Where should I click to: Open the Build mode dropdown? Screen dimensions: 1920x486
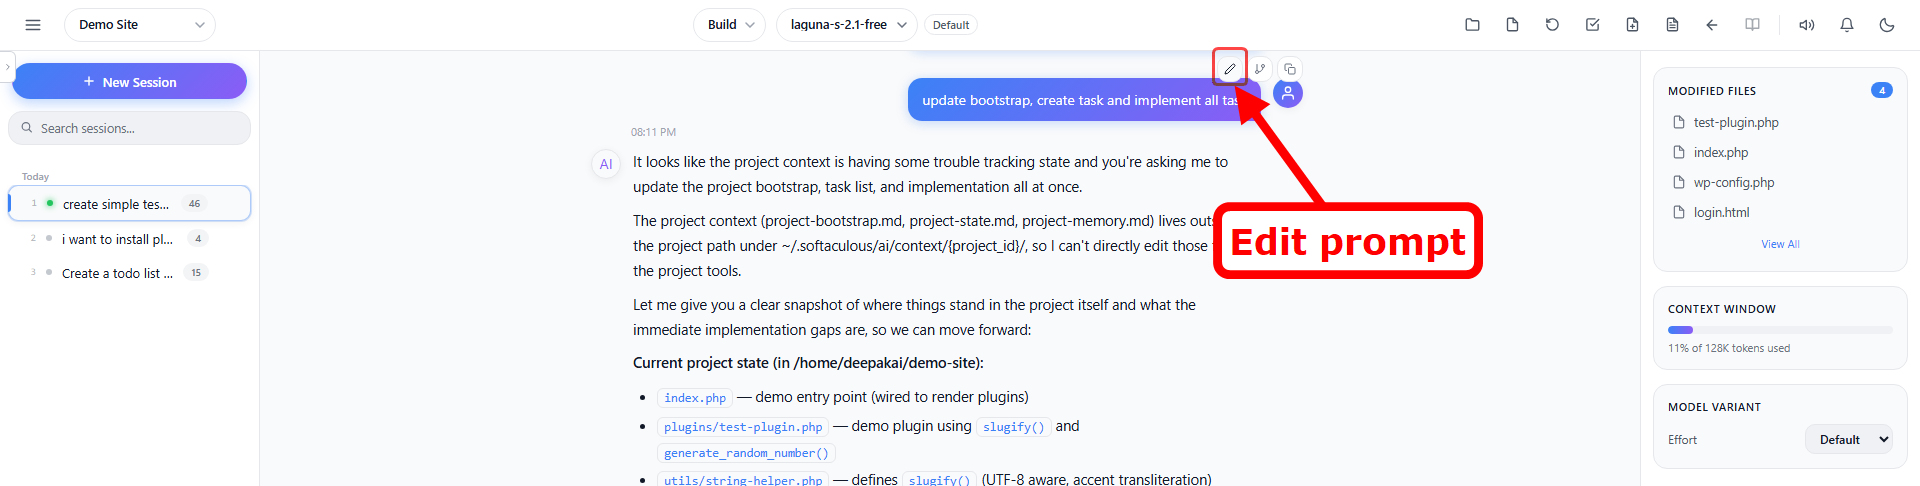[730, 25]
